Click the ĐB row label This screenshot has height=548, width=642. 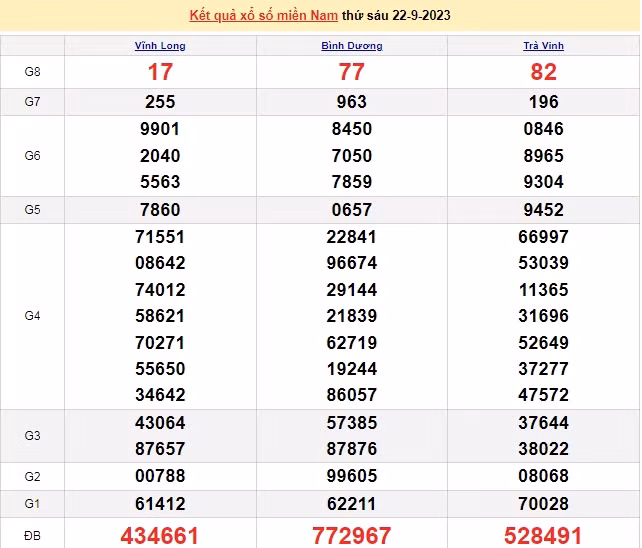coord(32,536)
